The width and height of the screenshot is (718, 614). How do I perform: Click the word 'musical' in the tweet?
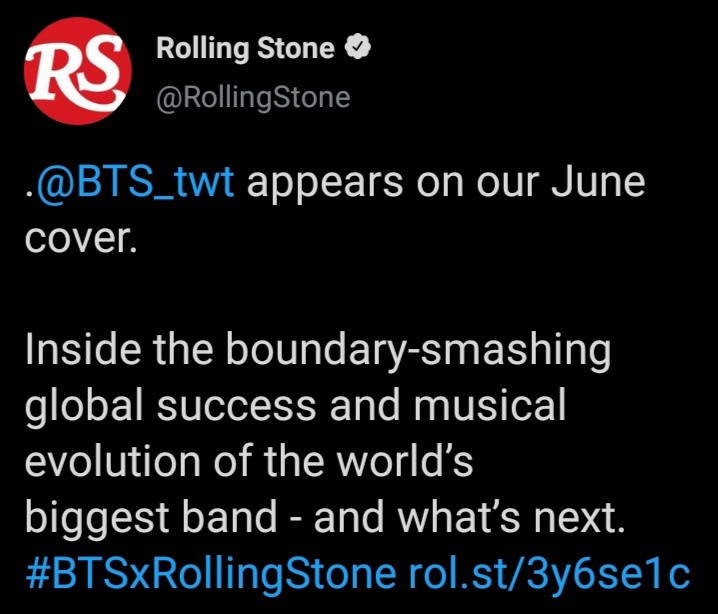click(490, 405)
